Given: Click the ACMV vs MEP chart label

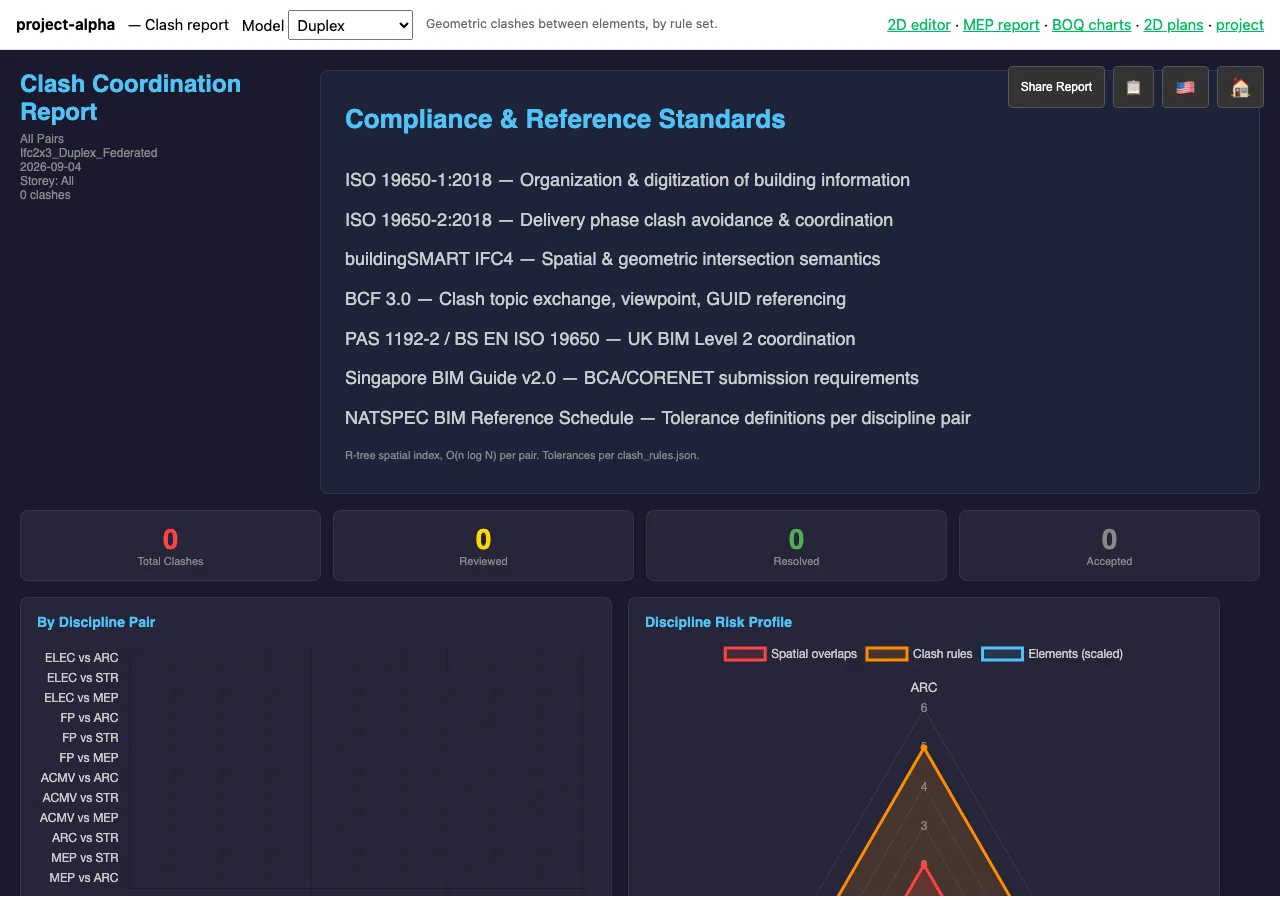Looking at the screenshot, I should 79,818.
